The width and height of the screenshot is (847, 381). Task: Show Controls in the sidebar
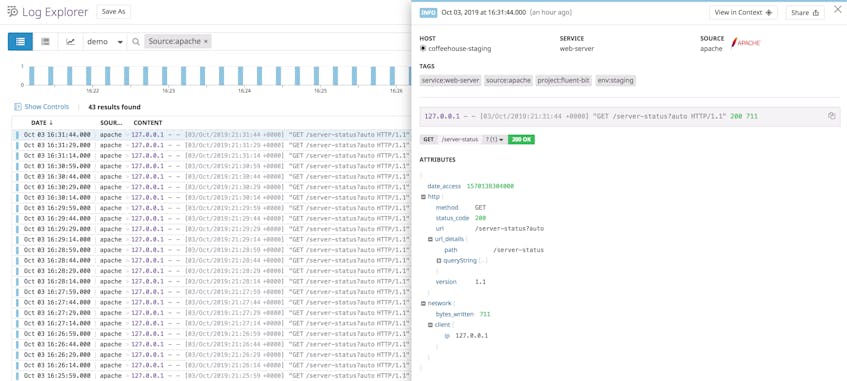click(x=42, y=107)
